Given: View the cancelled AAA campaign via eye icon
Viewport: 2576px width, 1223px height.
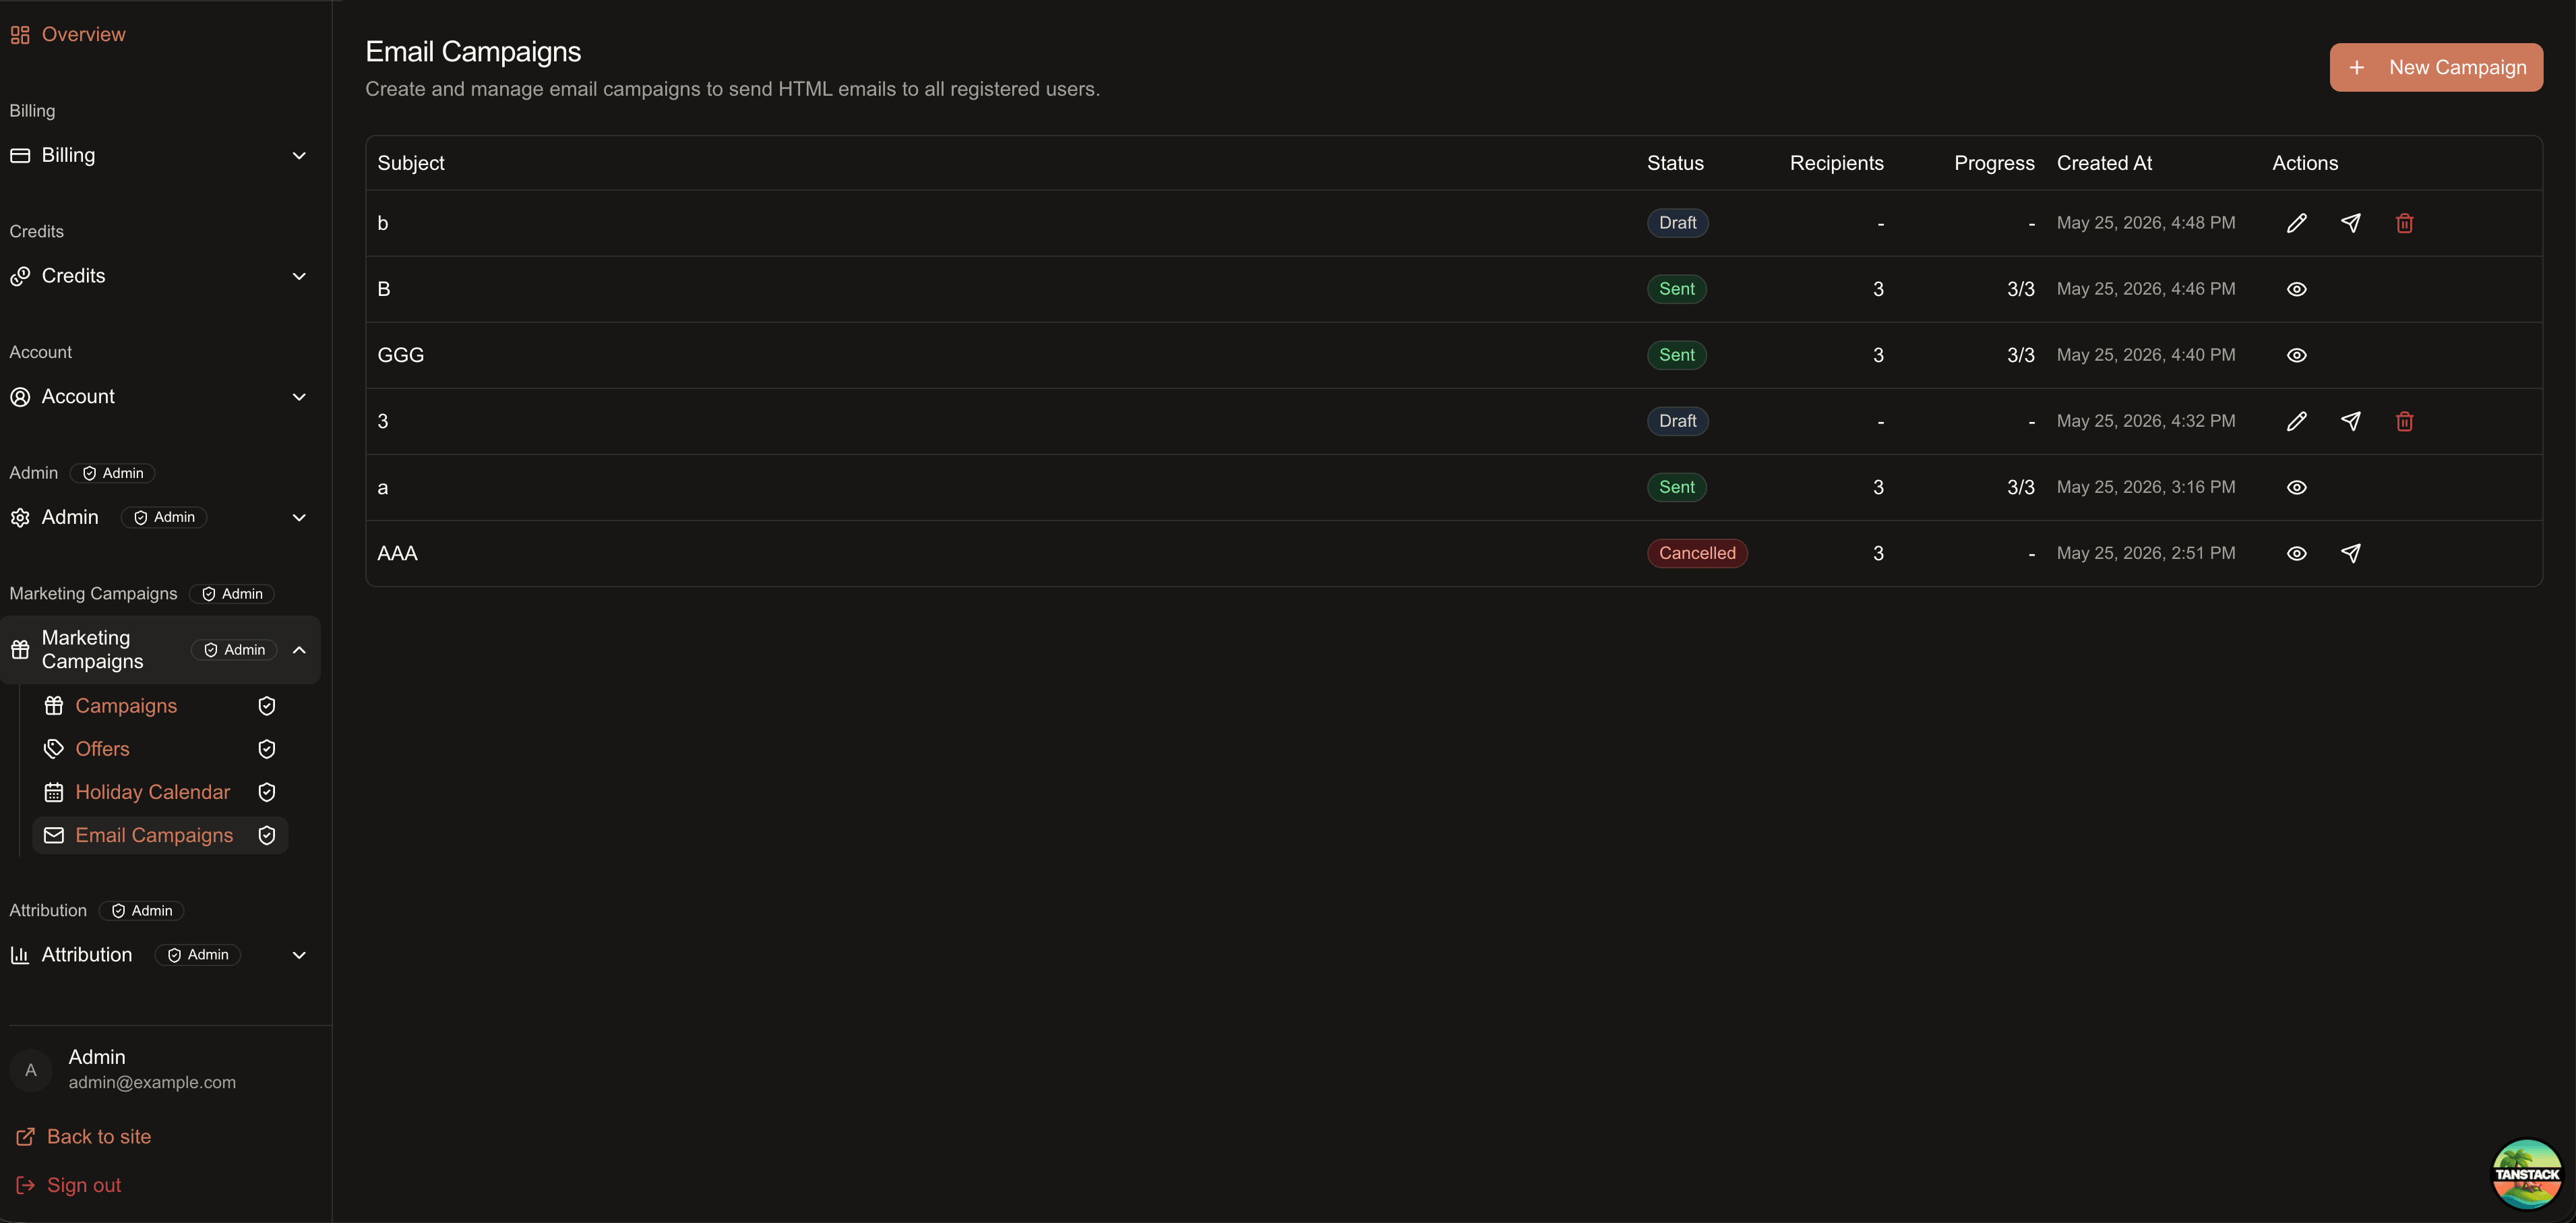Looking at the screenshot, I should click(x=2296, y=553).
